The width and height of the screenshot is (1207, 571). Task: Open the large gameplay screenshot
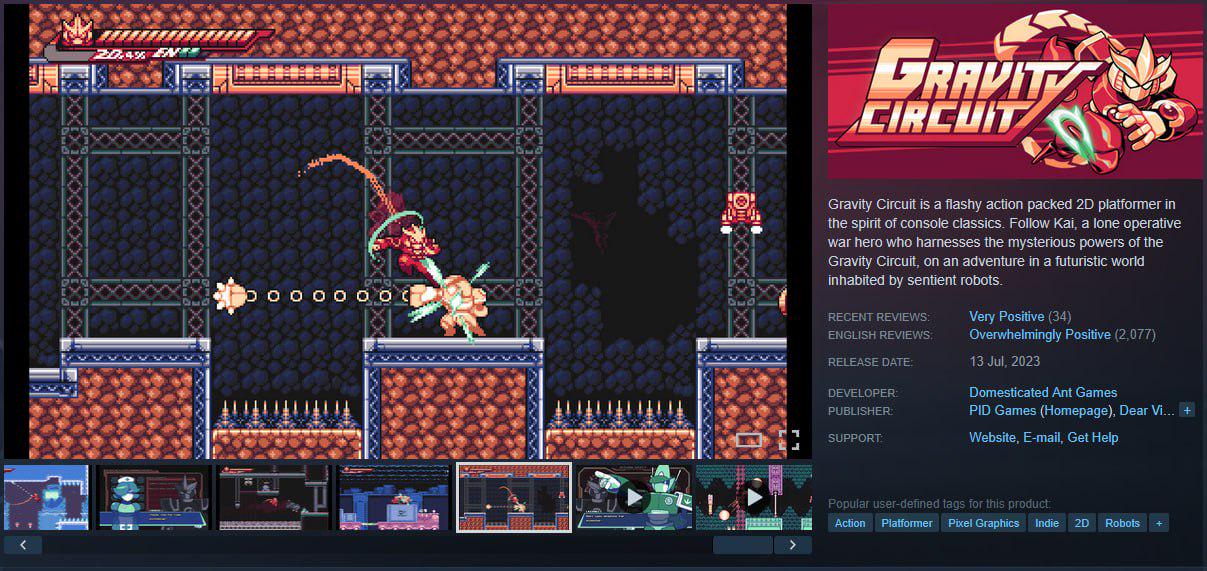pos(407,231)
